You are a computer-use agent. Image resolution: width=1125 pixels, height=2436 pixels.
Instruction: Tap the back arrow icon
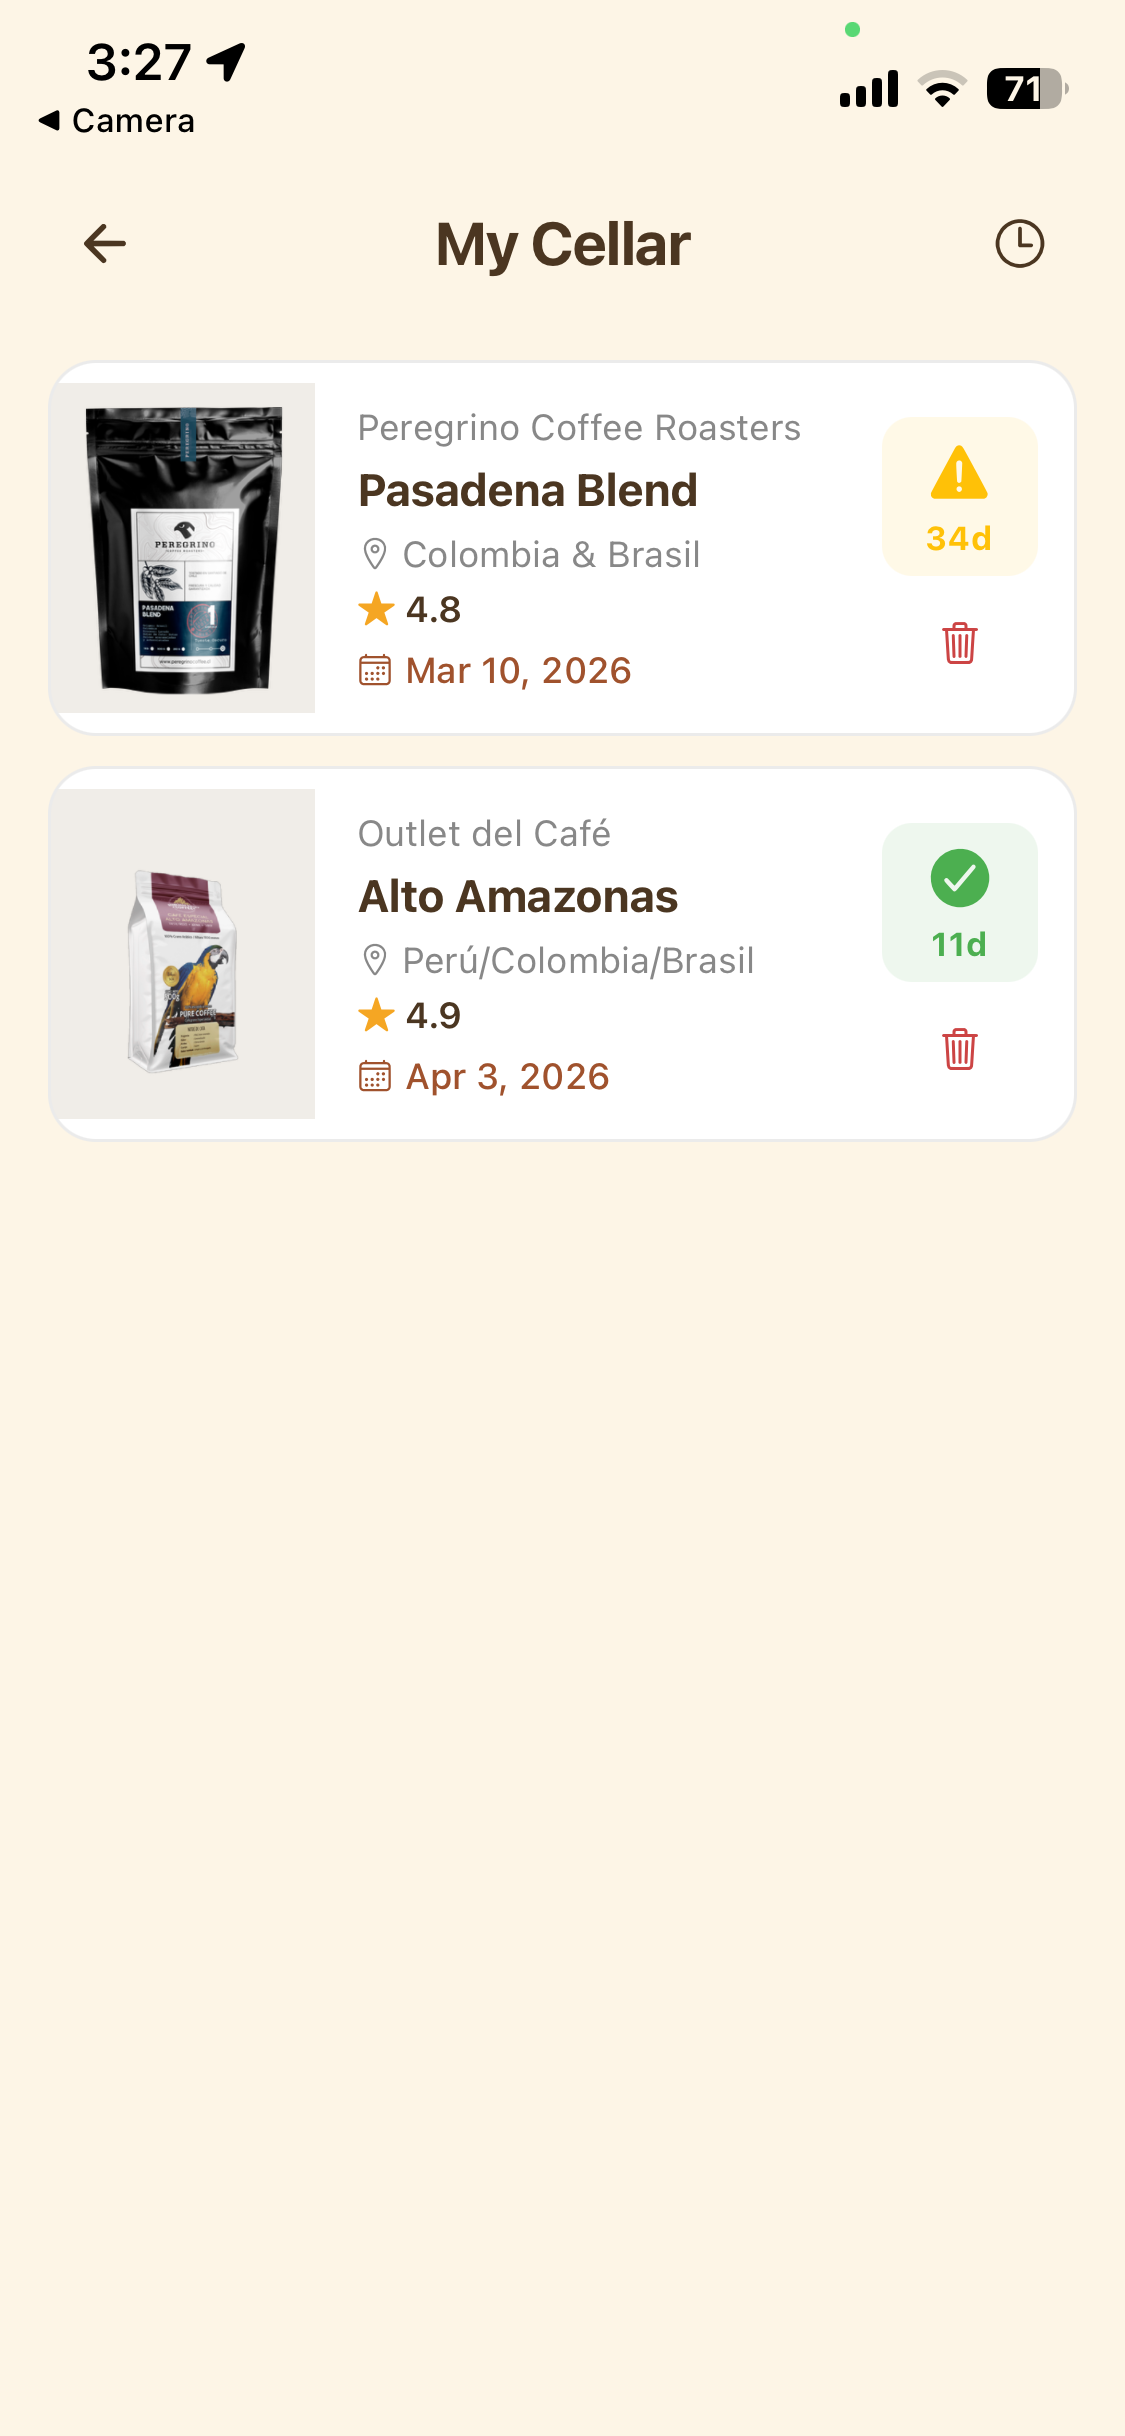(x=105, y=244)
